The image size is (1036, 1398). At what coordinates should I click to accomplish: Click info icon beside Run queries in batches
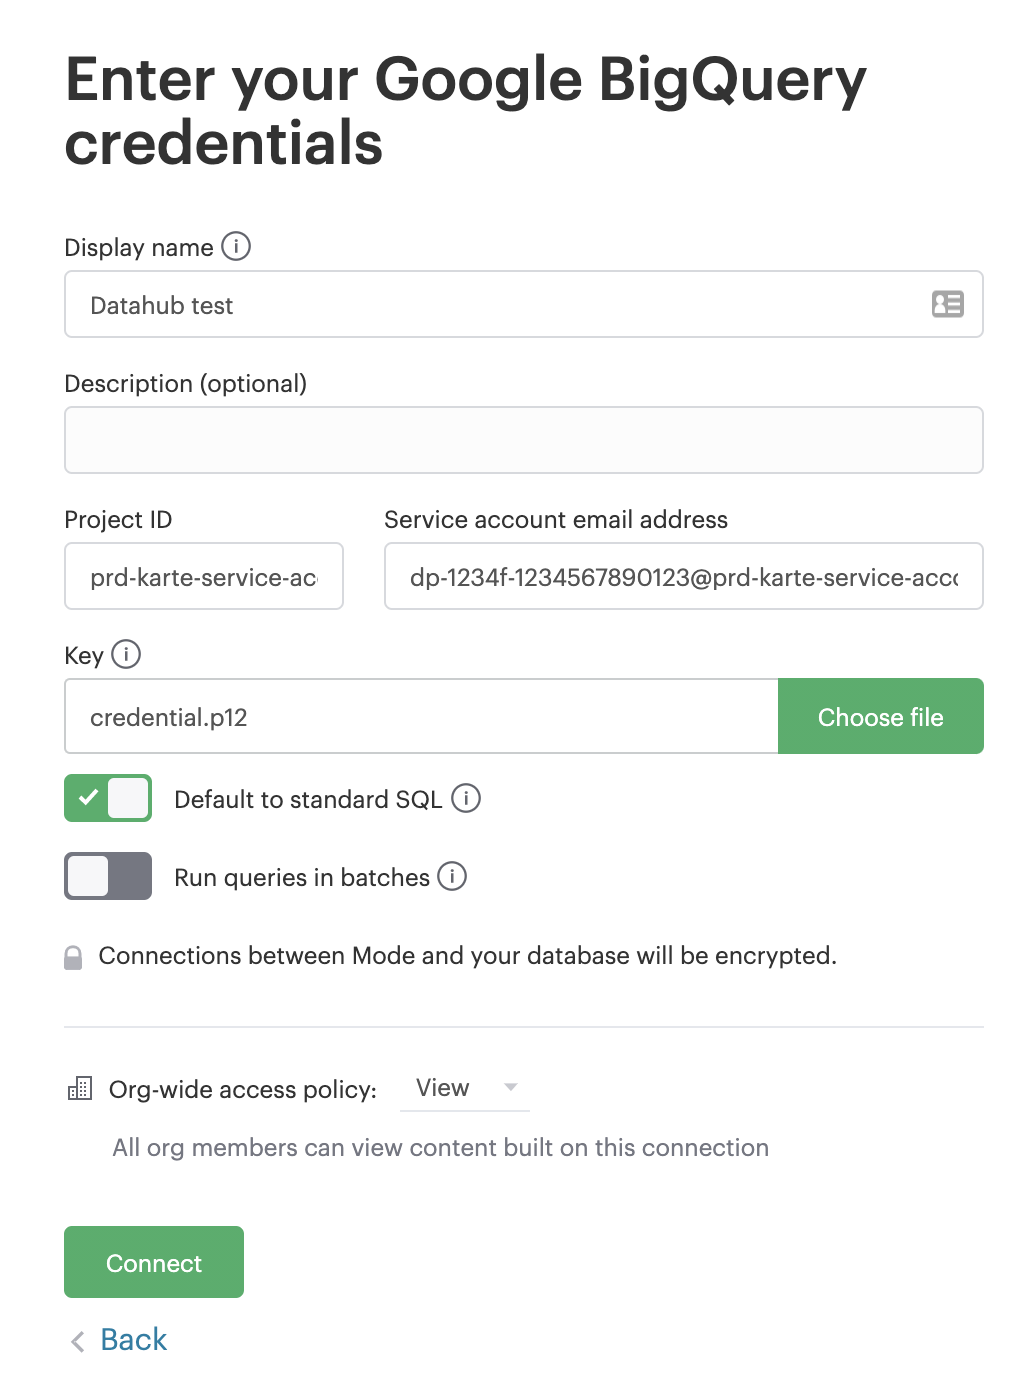point(452,876)
